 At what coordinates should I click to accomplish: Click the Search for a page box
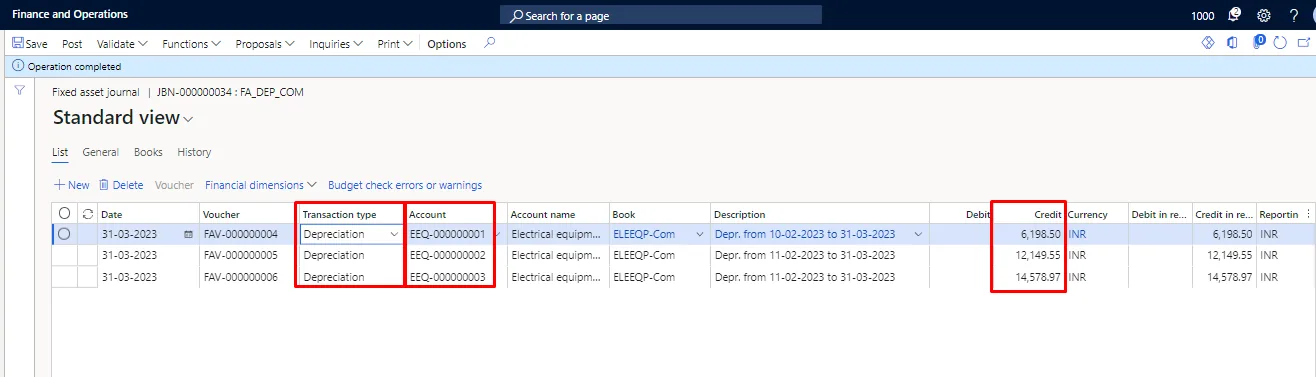(x=660, y=15)
